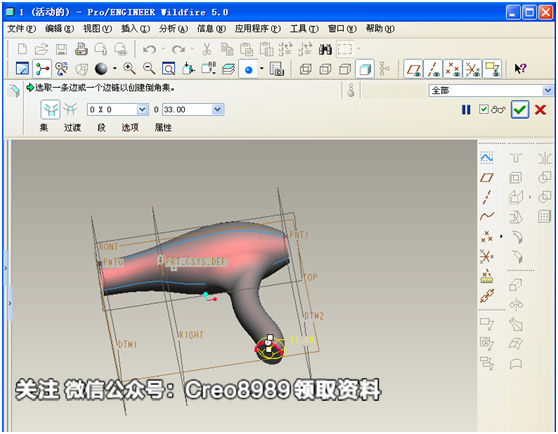Redo the last undone action
Screen dimensions: 558x434
[x=178, y=49]
